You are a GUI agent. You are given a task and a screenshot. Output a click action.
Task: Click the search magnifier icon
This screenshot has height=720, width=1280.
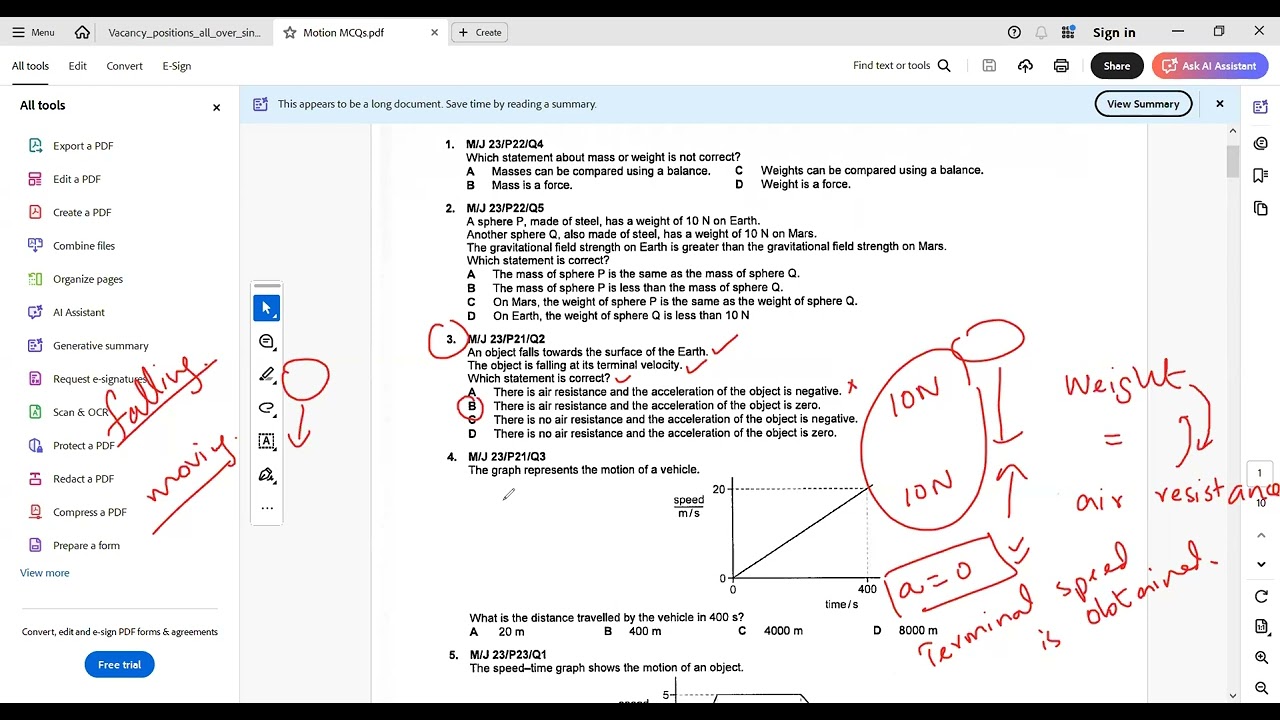click(944, 66)
